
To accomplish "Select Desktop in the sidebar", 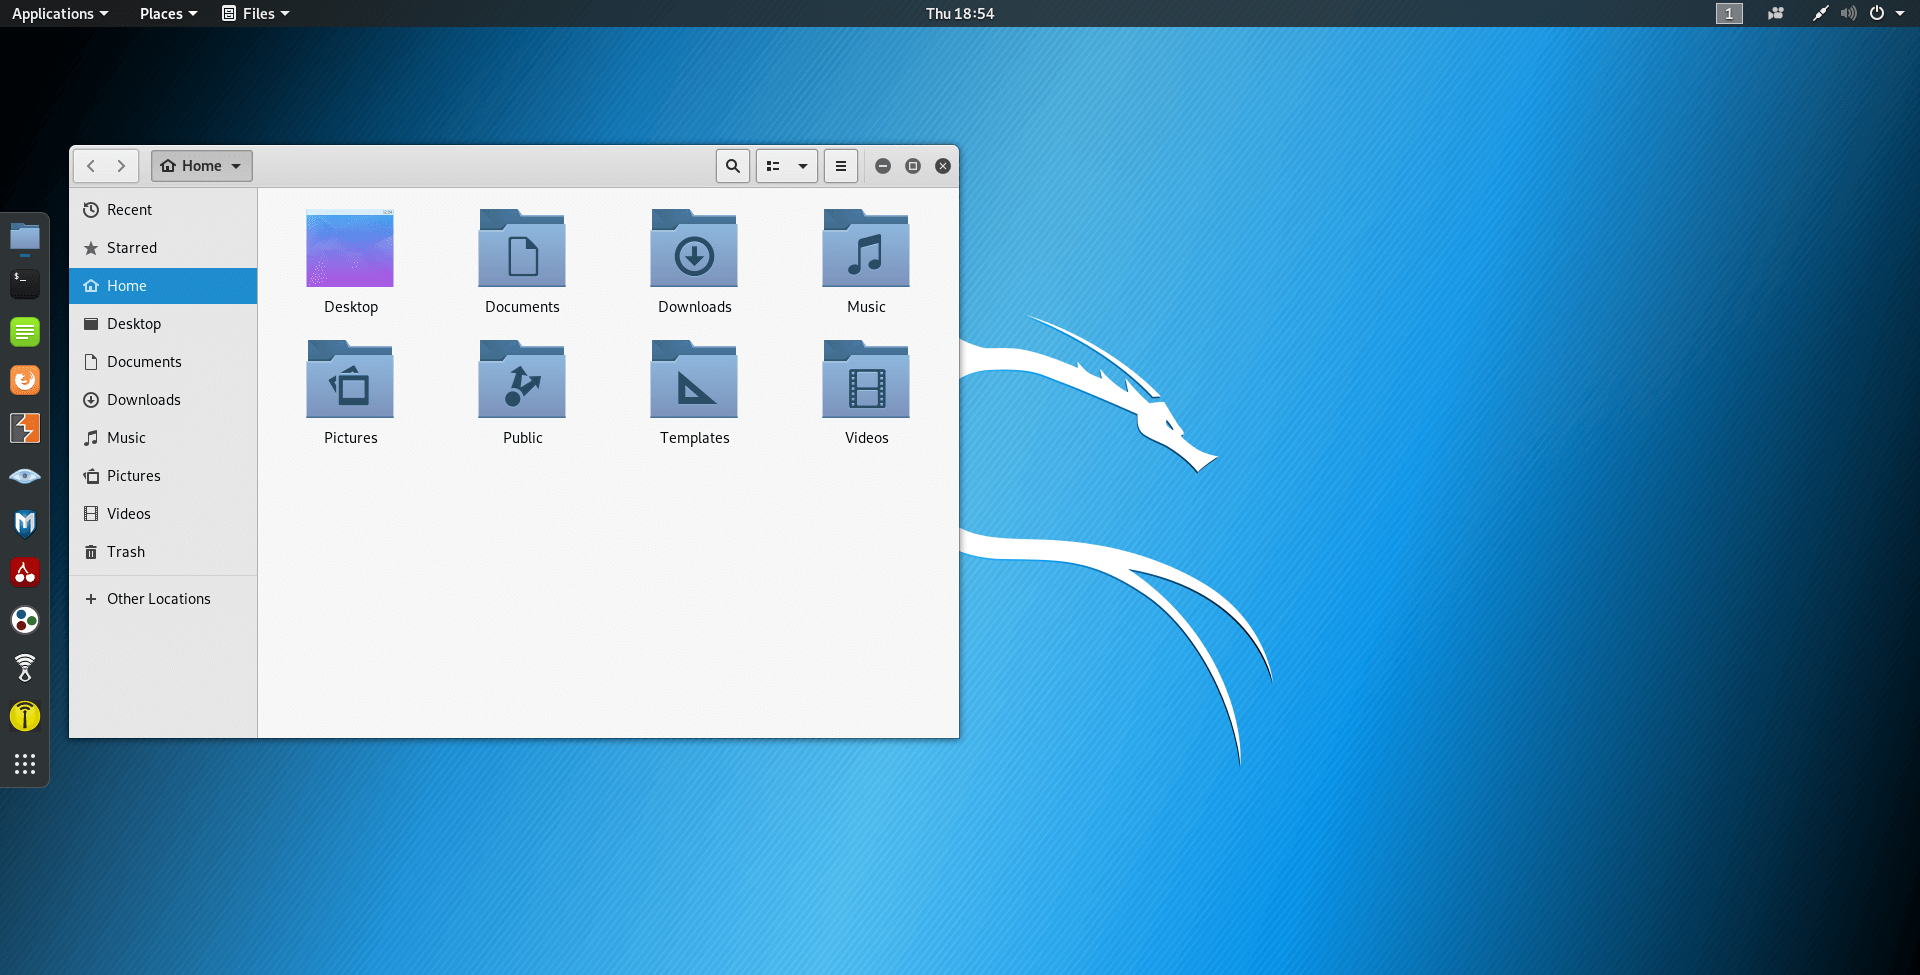I will [163, 324].
